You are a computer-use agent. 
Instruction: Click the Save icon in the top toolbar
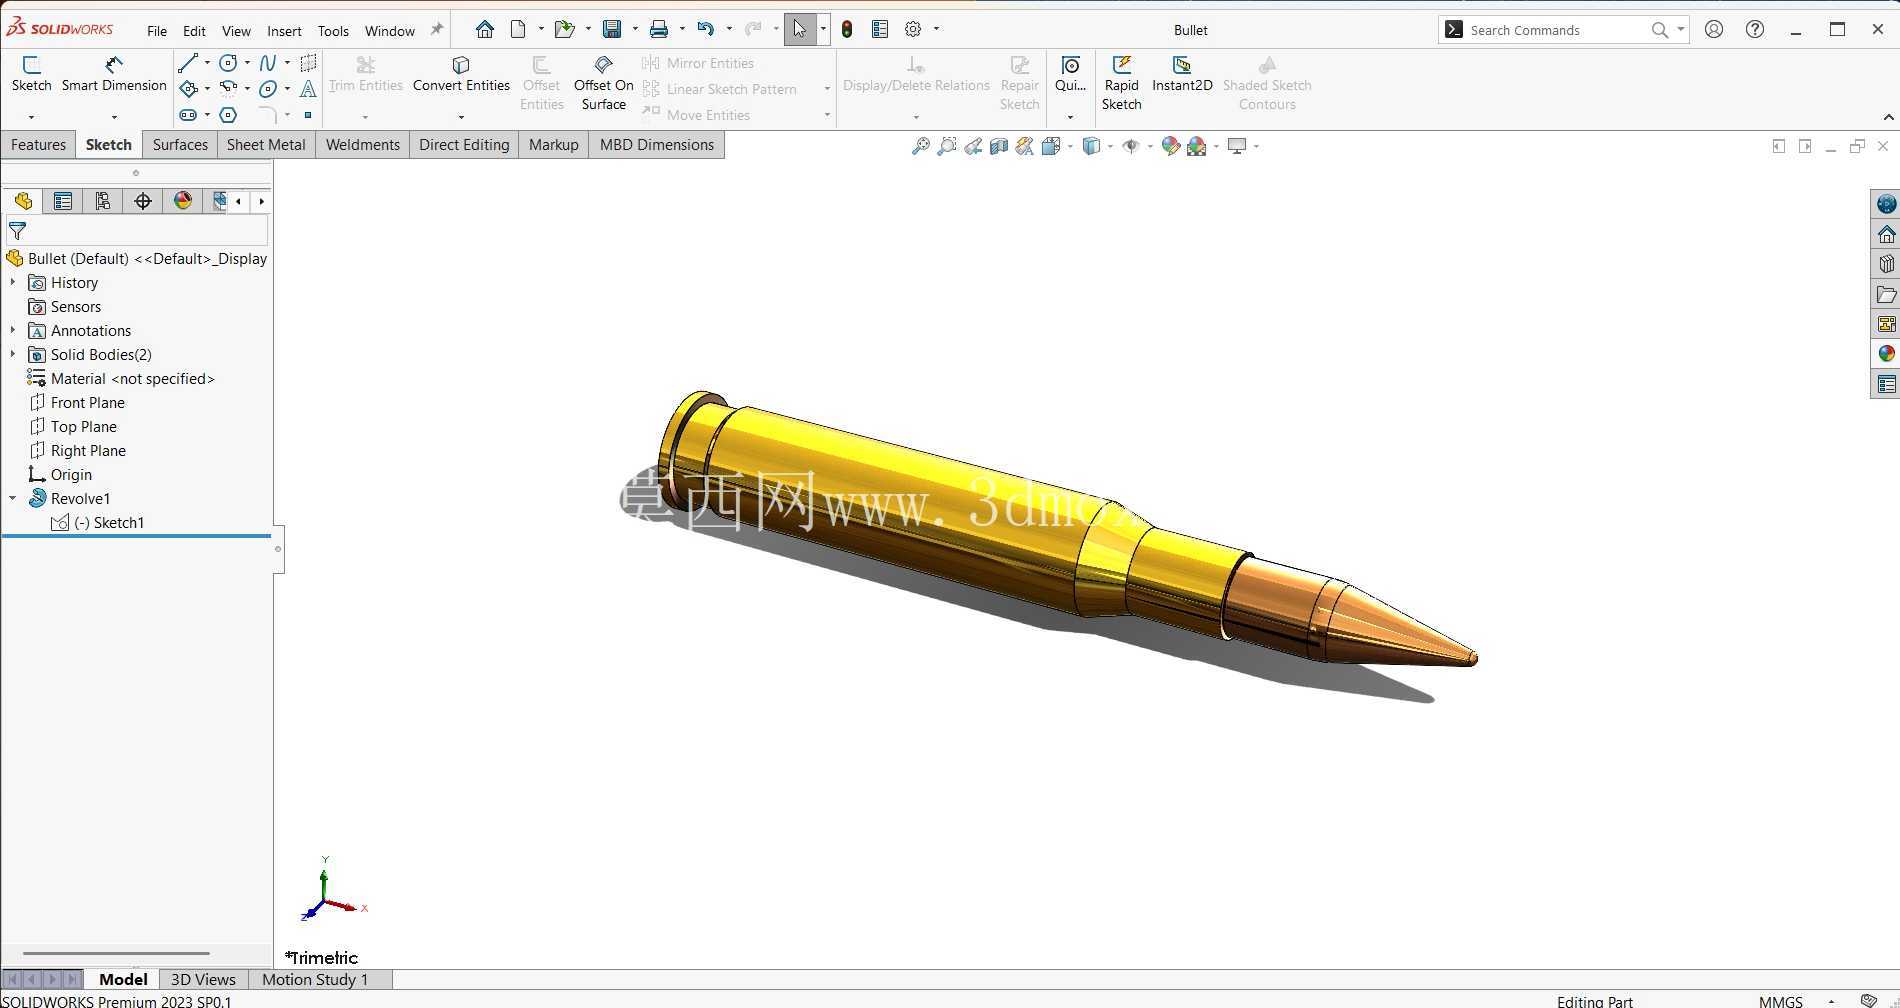click(x=612, y=30)
